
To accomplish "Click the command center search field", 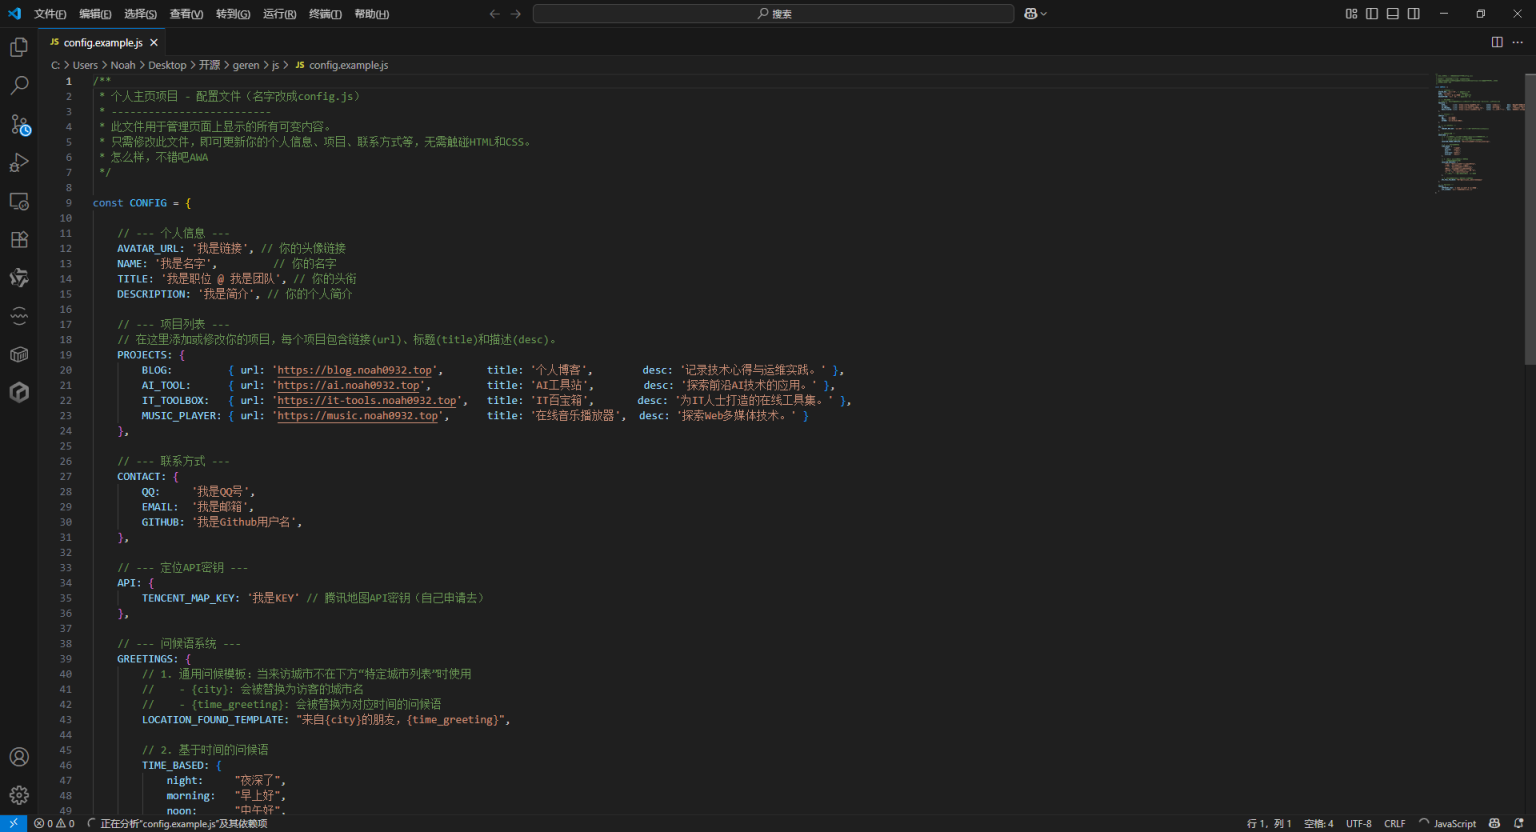I will tap(773, 14).
